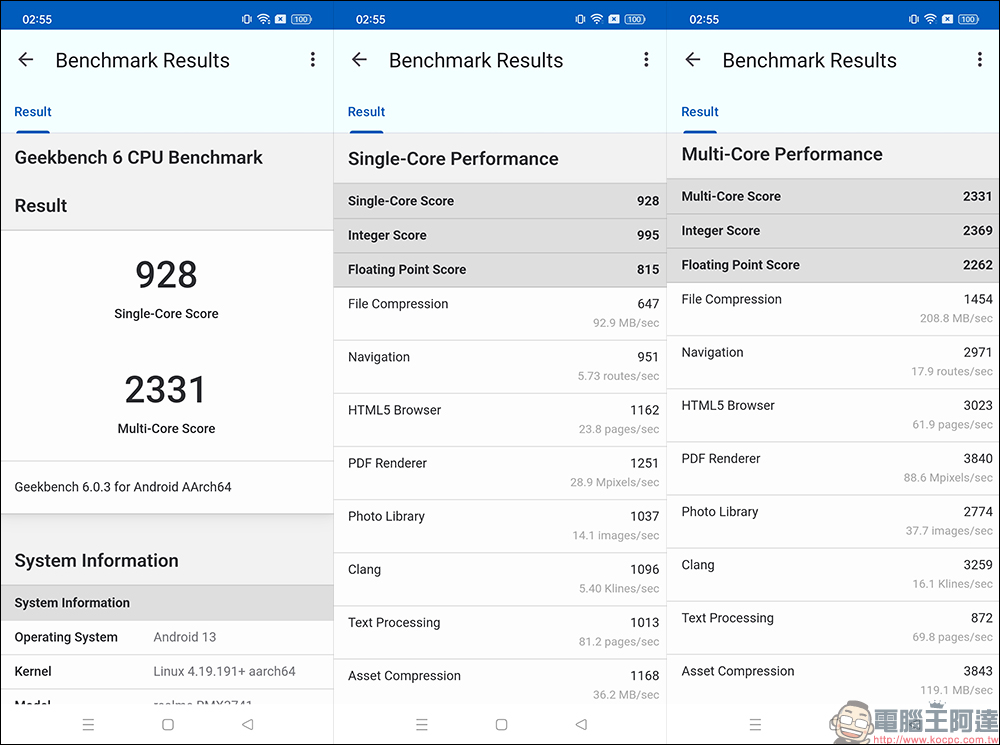Tap Geekbench 6.0.3 for Android AArch64 text
The height and width of the screenshot is (745, 1000).
(123, 487)
